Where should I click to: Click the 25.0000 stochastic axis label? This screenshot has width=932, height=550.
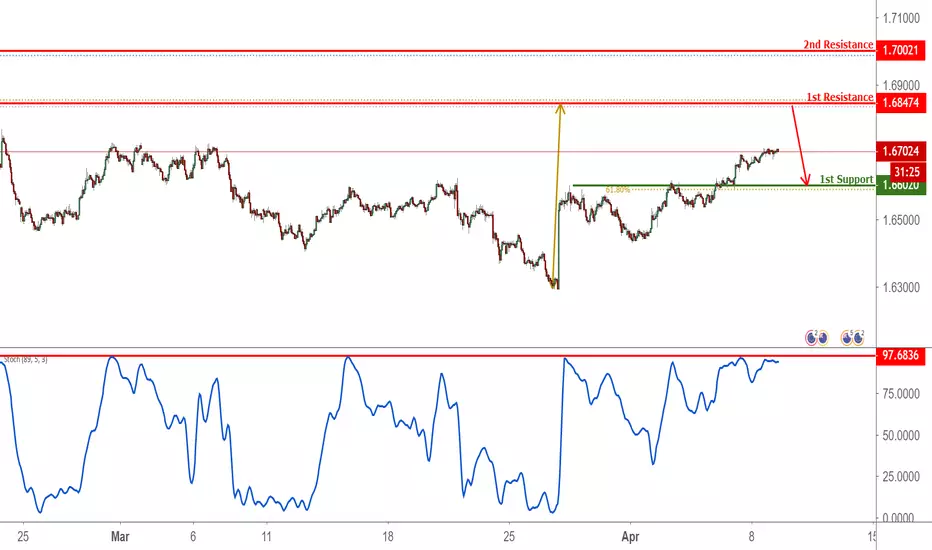tap(901, 476)
